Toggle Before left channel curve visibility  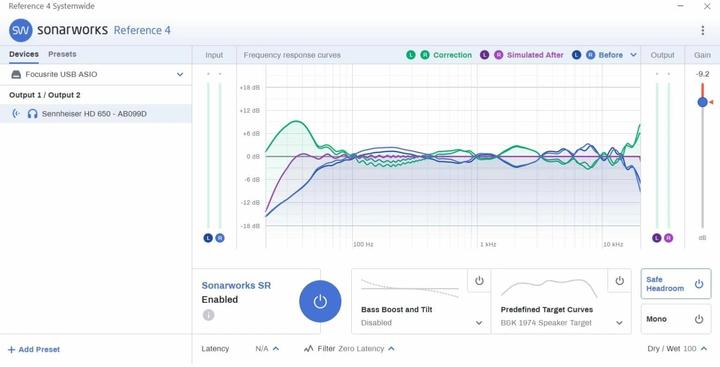pyautogui.click(x=576, y=55)
